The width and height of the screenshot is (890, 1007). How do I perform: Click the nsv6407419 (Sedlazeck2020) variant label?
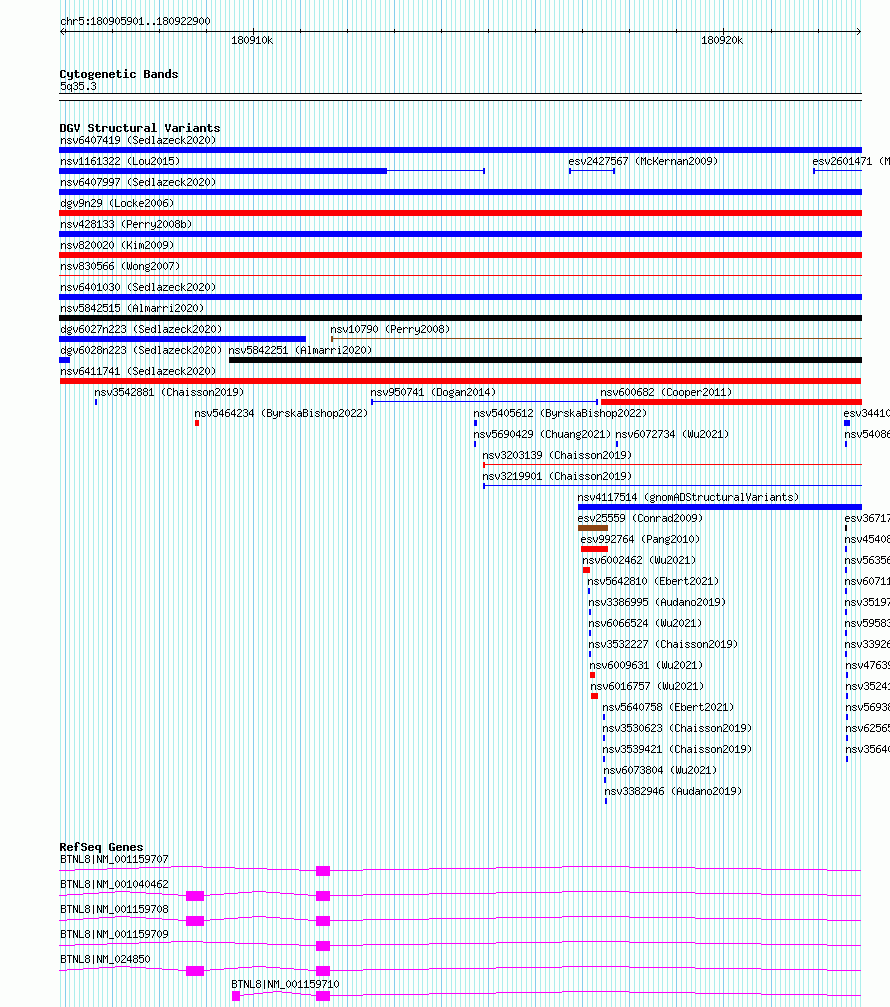pos(138,140)
